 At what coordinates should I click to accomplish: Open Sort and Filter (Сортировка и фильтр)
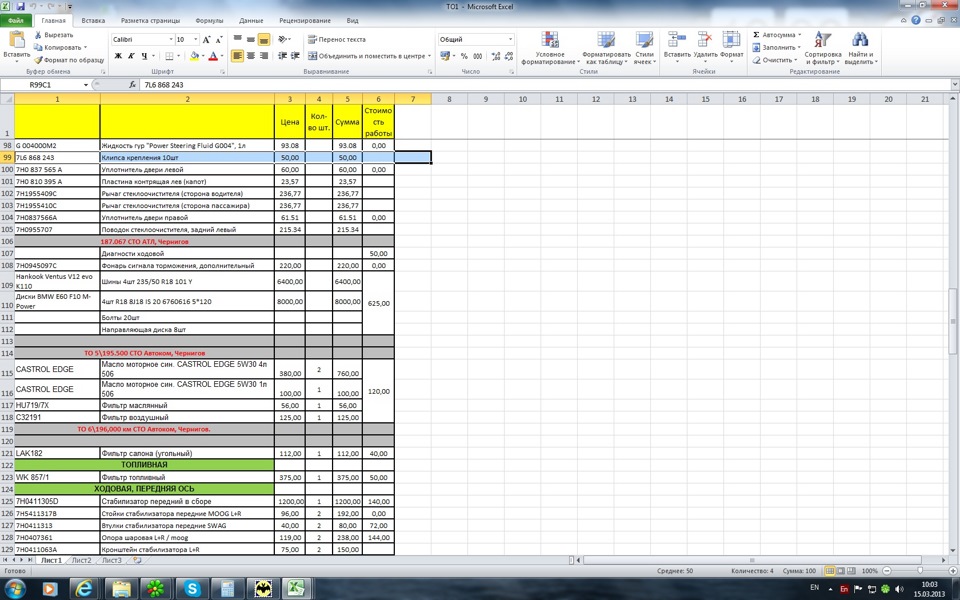pyautogui.click(x=822, y=48)
